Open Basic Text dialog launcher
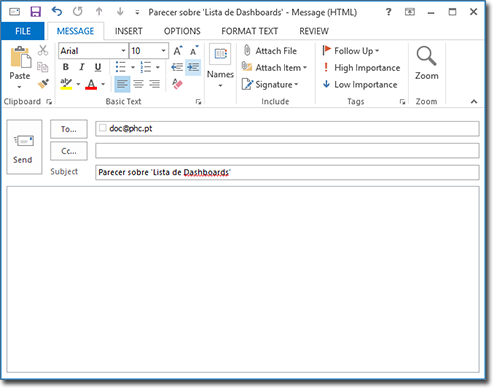The image size is (496, 392). (x=199, y=102)
